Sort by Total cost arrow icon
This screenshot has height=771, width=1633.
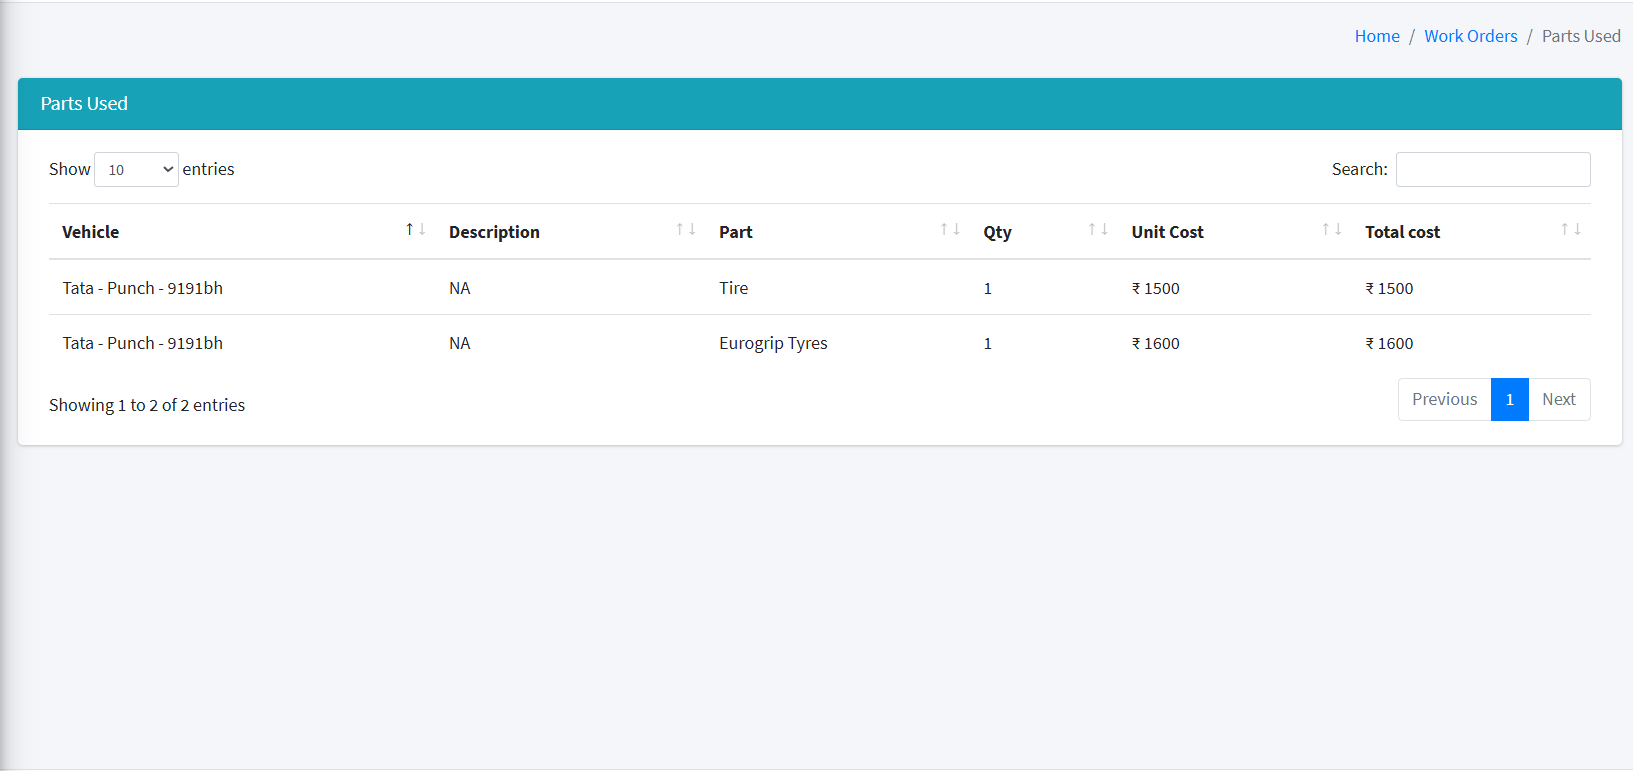pyautogui.click(x=1570, y=230)
